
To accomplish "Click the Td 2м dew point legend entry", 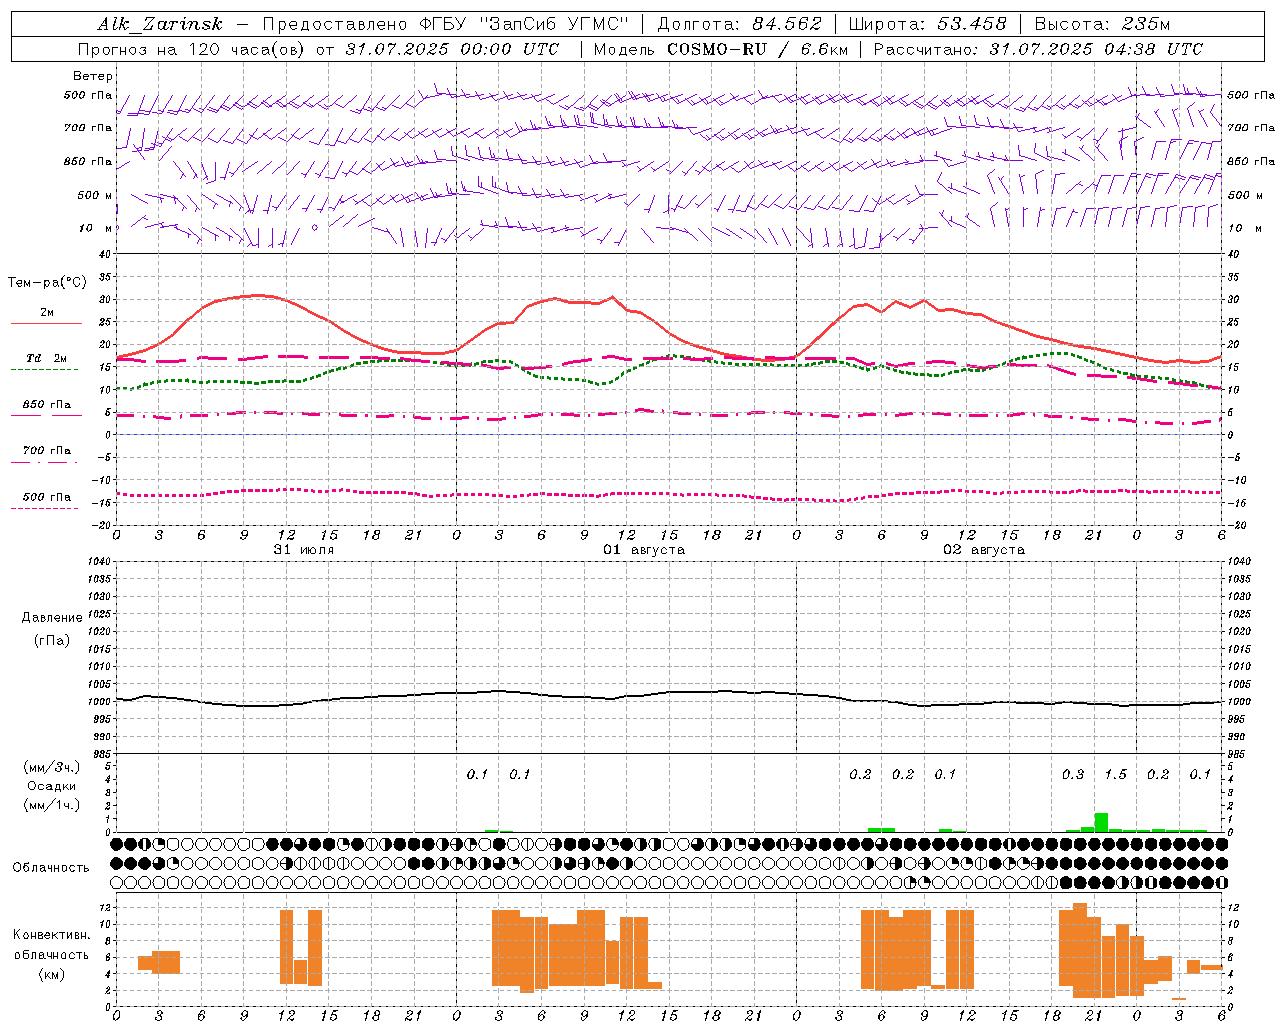I will pyautogui.click(x=46, y=358).
